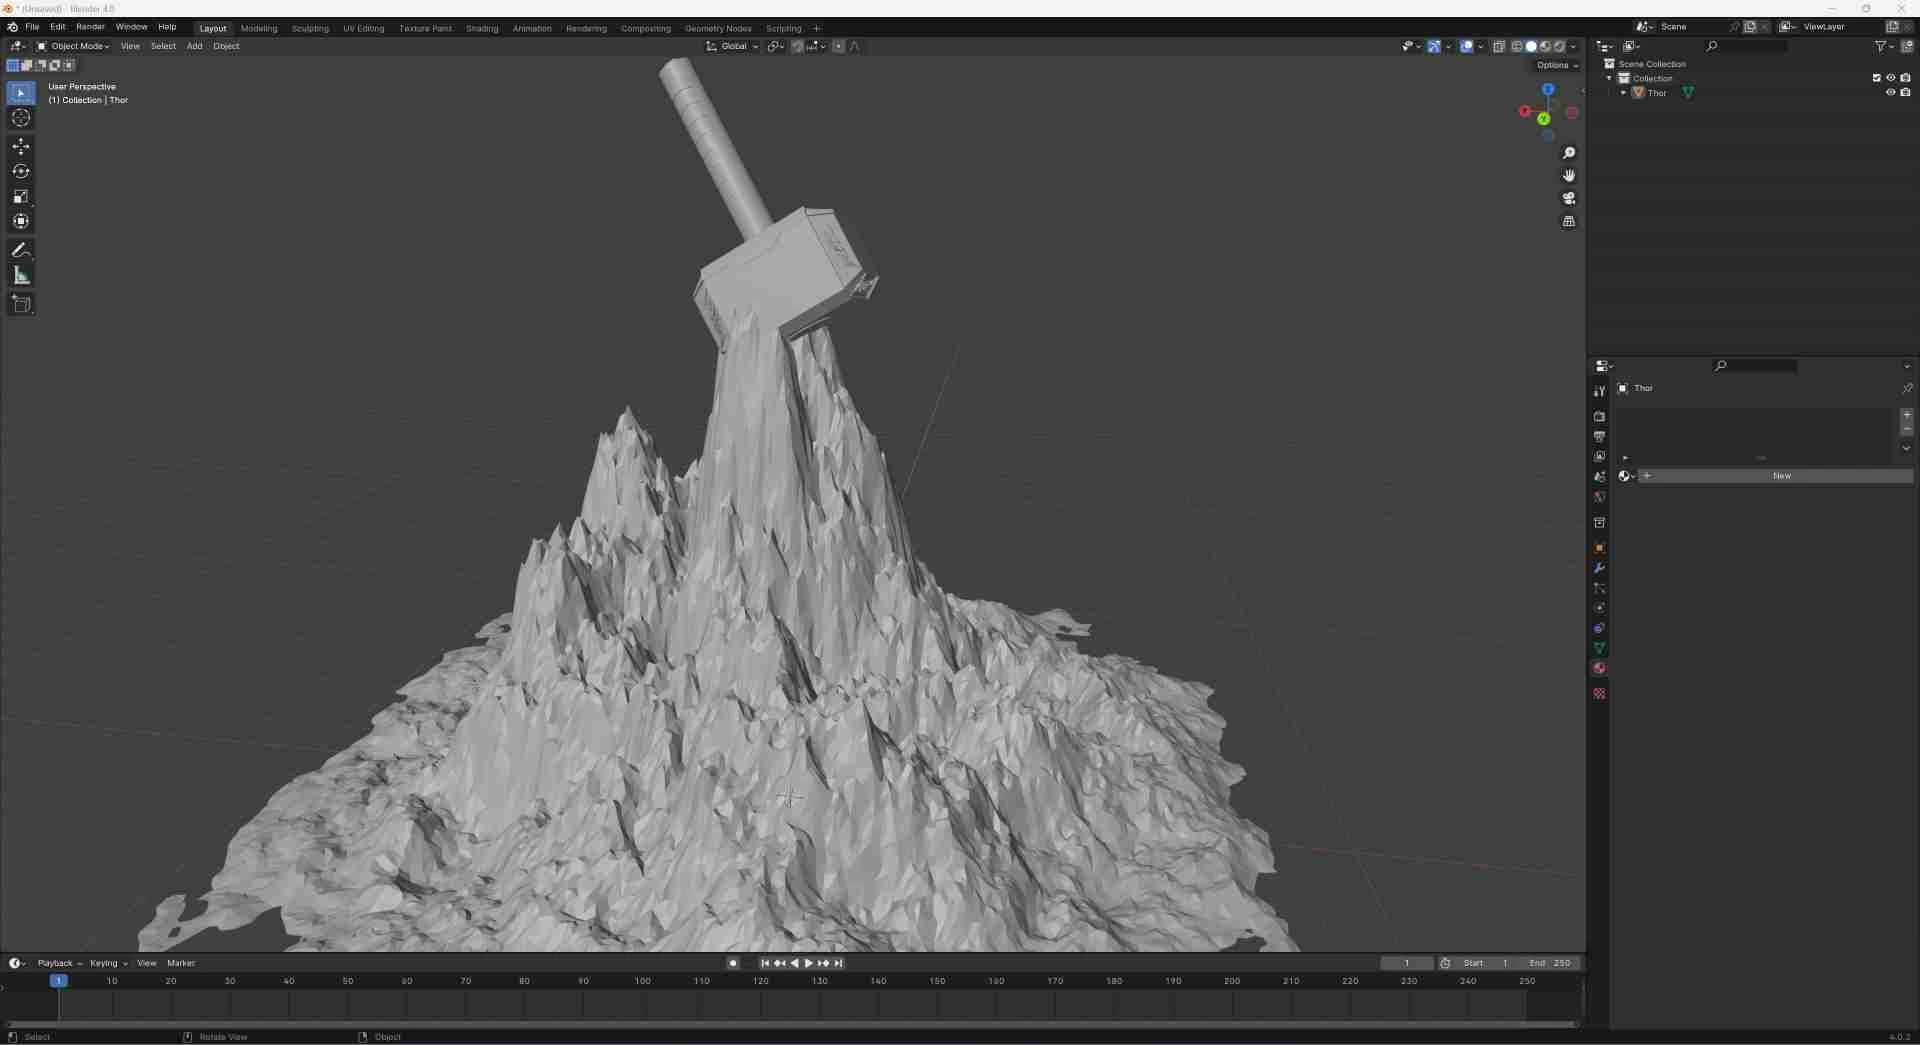Open the Object Constraints properties tab
1920x1045 pixels.
(x=1599, y=628)
